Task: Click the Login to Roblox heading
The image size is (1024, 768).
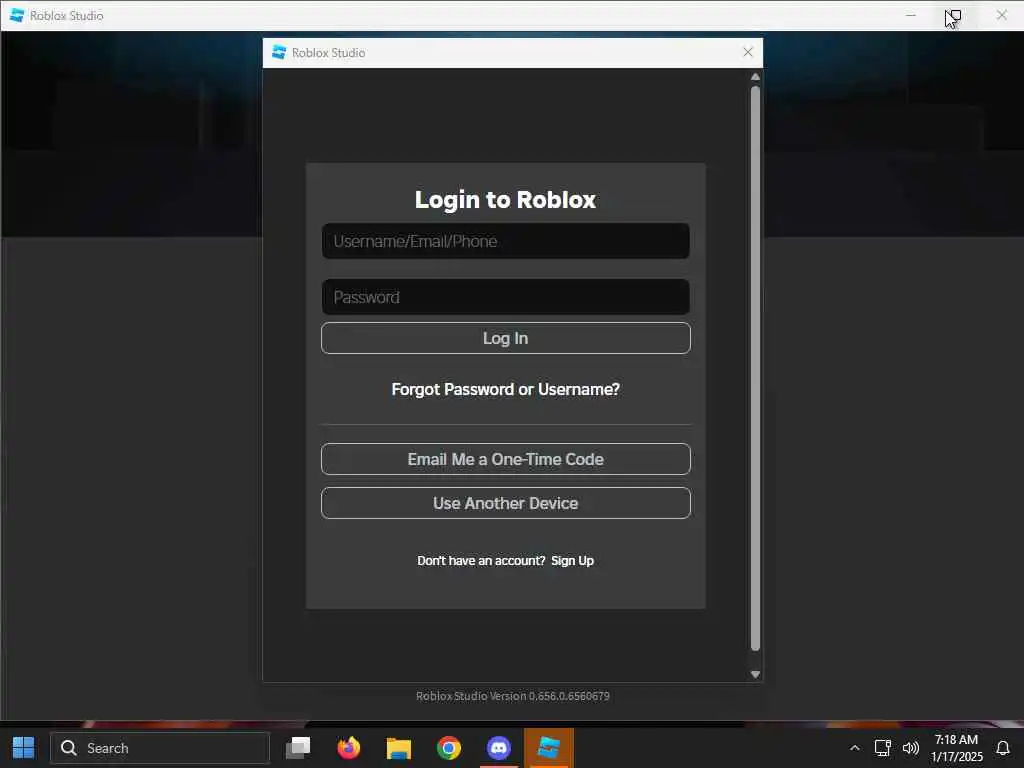Action: pyautogui.click(x=505, y=199)
